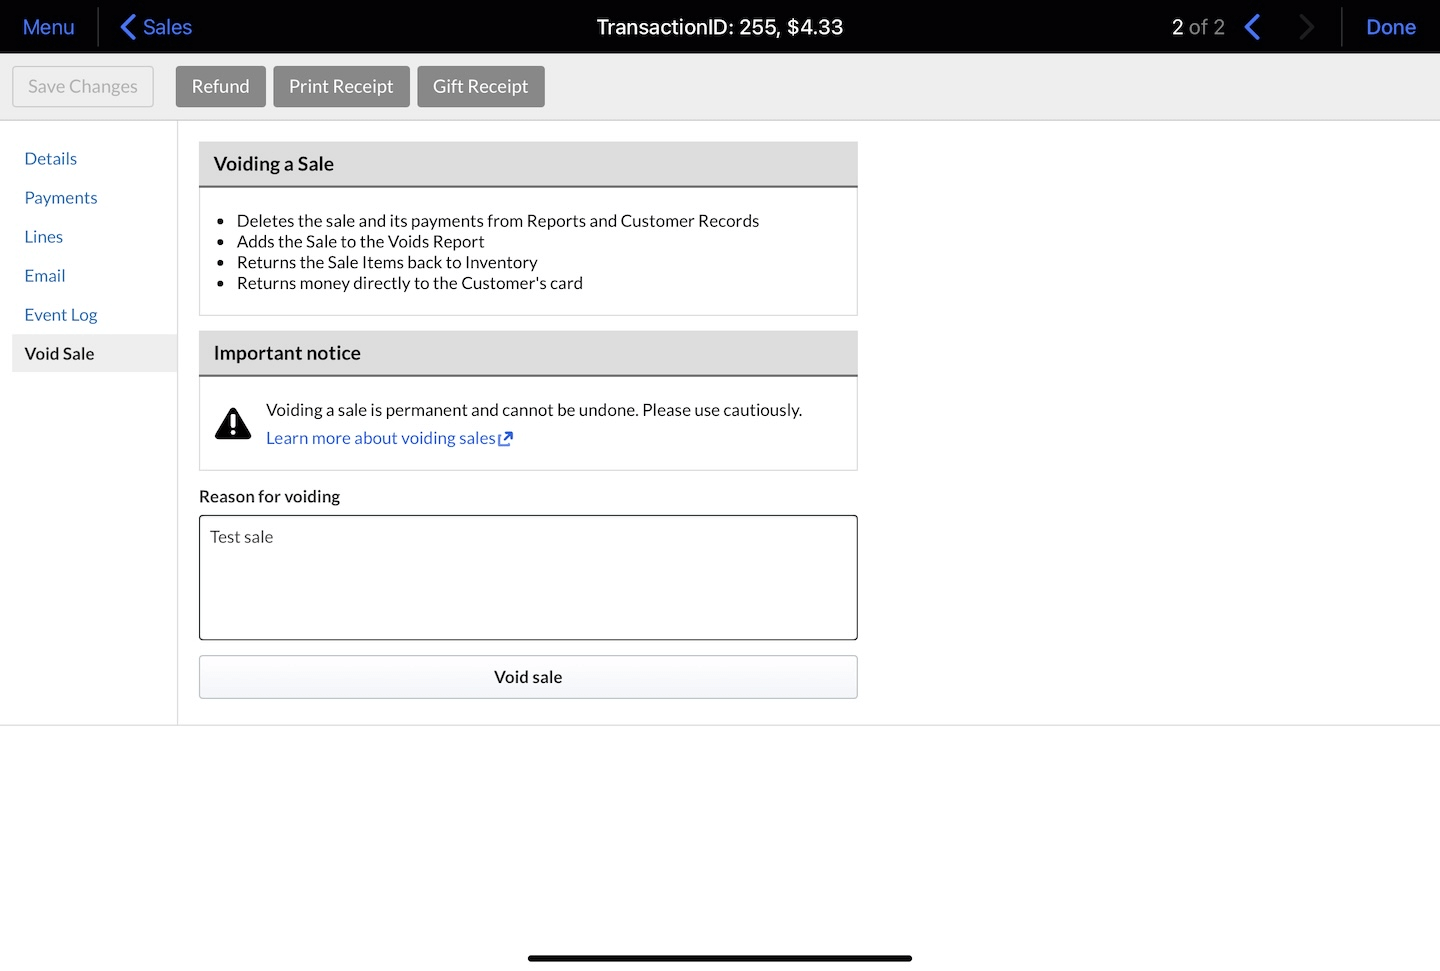Go to the previous transaction using the blue arrow
Viewport: 1440px width, 971px height.
pyautogui.click(x=1252, y=27)
